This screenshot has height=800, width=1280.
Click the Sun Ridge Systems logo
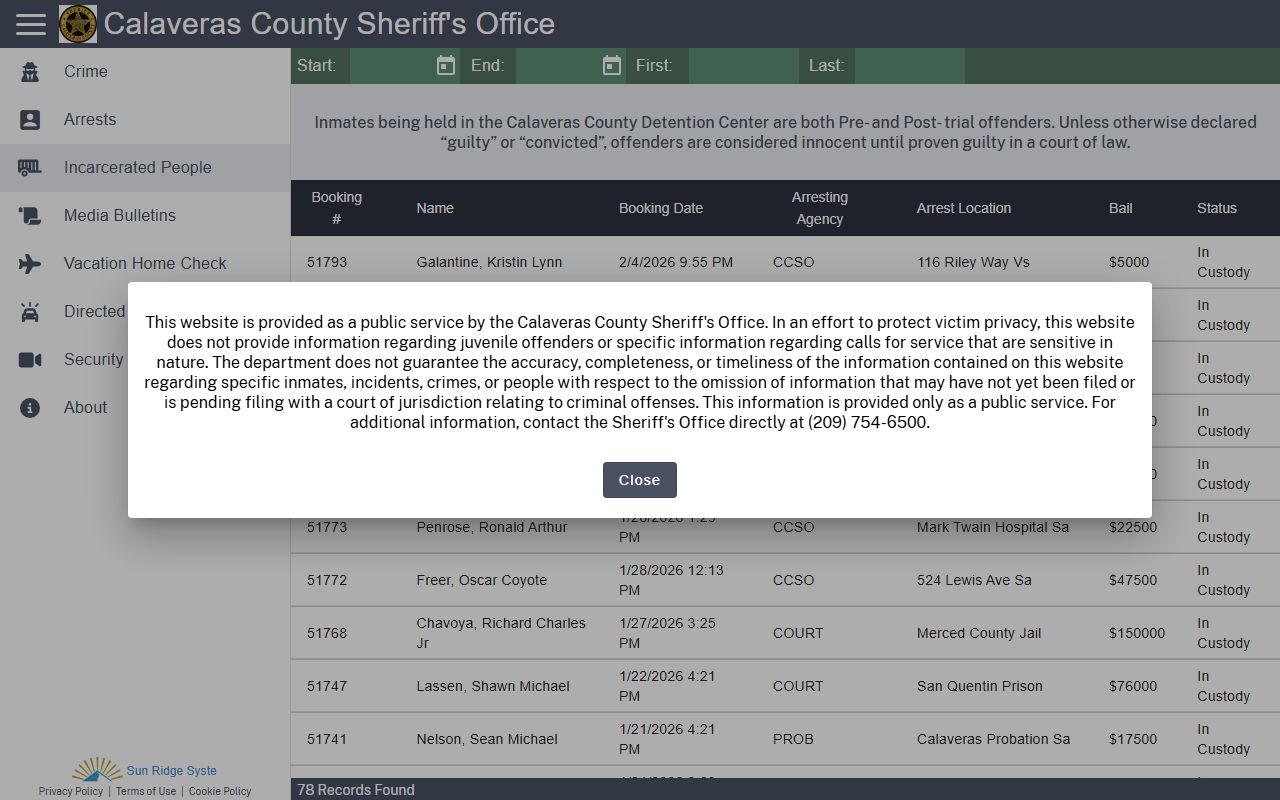(x=97, y=769)
